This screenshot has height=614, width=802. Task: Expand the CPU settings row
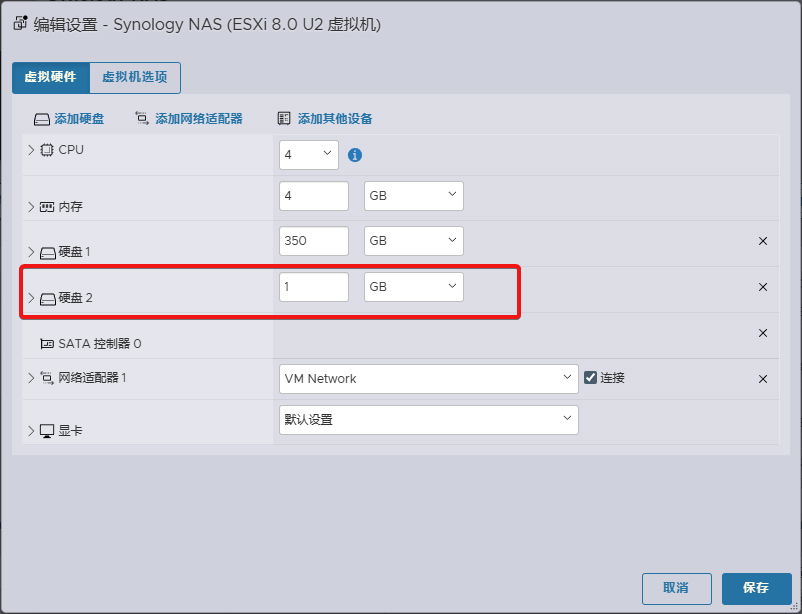(x=31, y=149)
